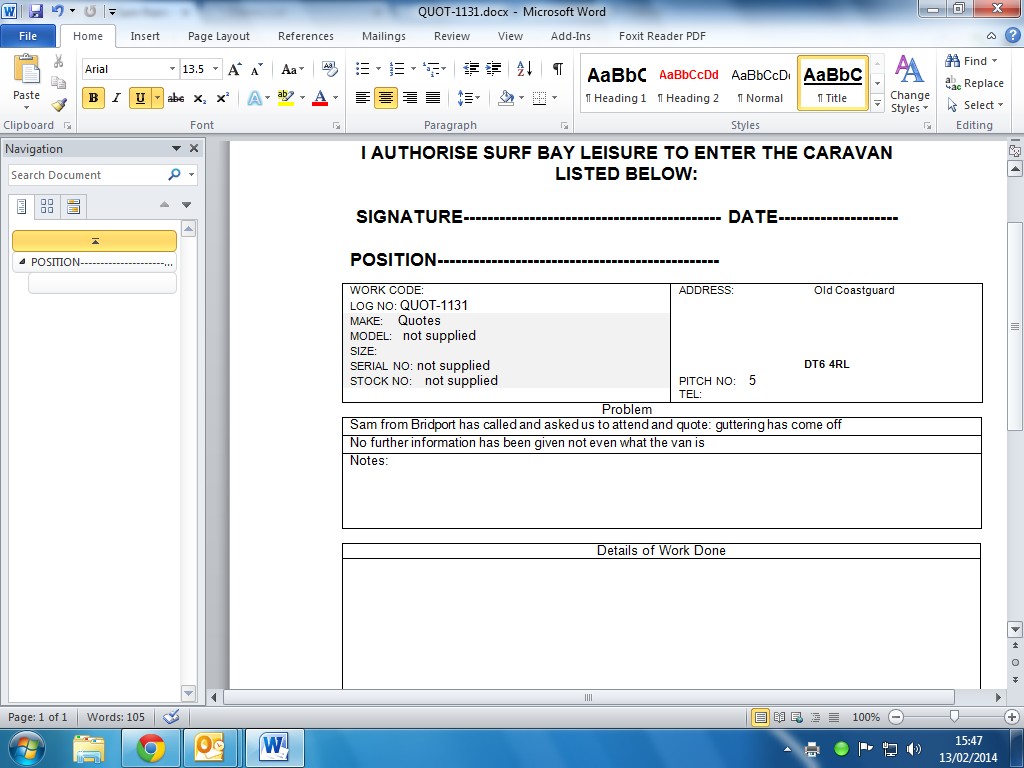Click the Shrink Font icon

[x=257, y=69]
